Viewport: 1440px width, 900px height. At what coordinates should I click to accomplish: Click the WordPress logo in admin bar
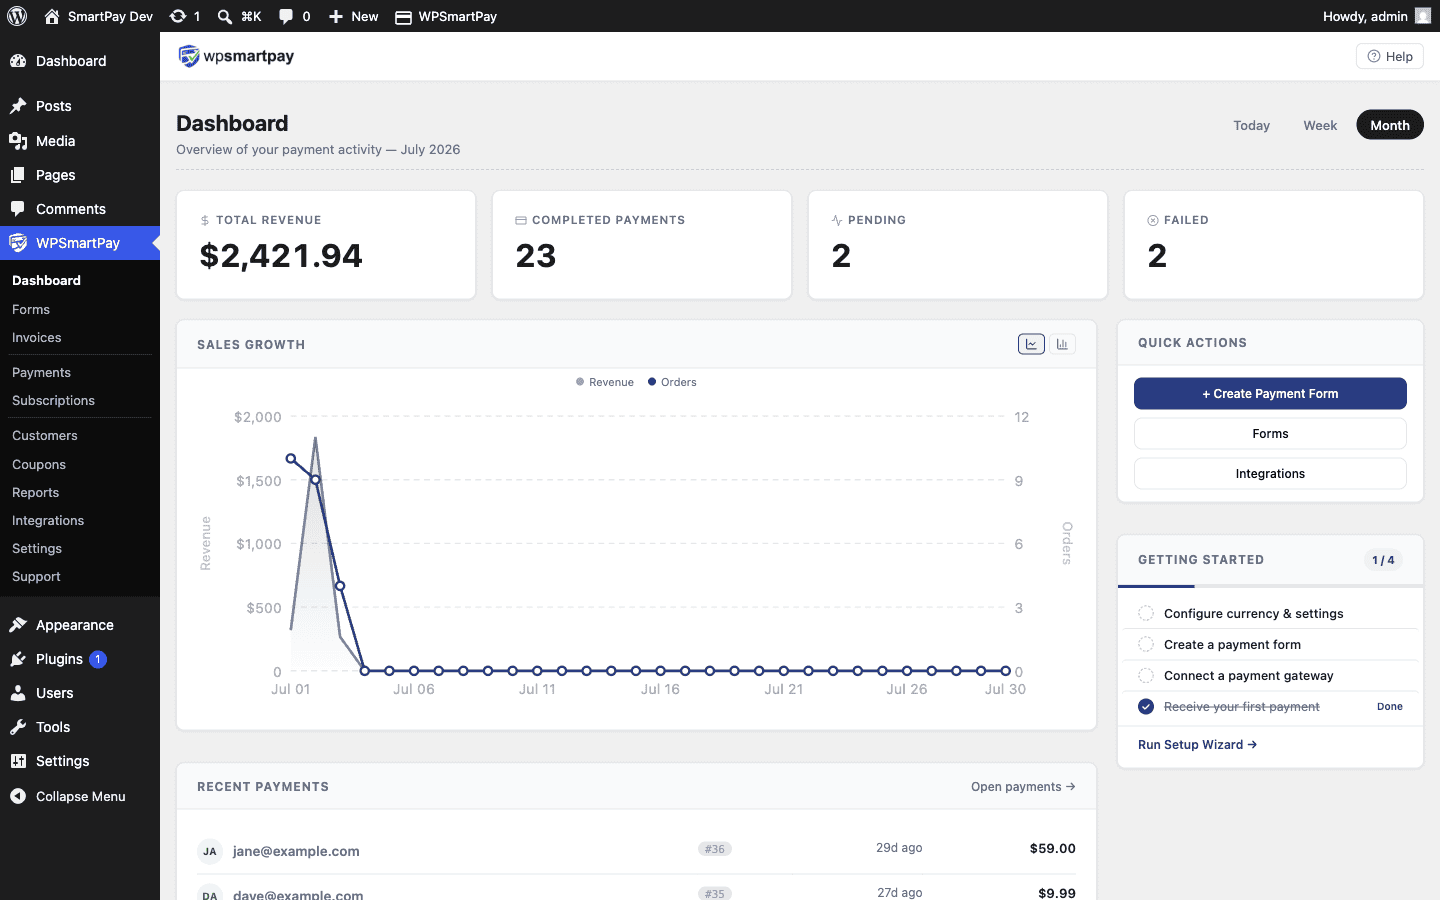point(17,16)
